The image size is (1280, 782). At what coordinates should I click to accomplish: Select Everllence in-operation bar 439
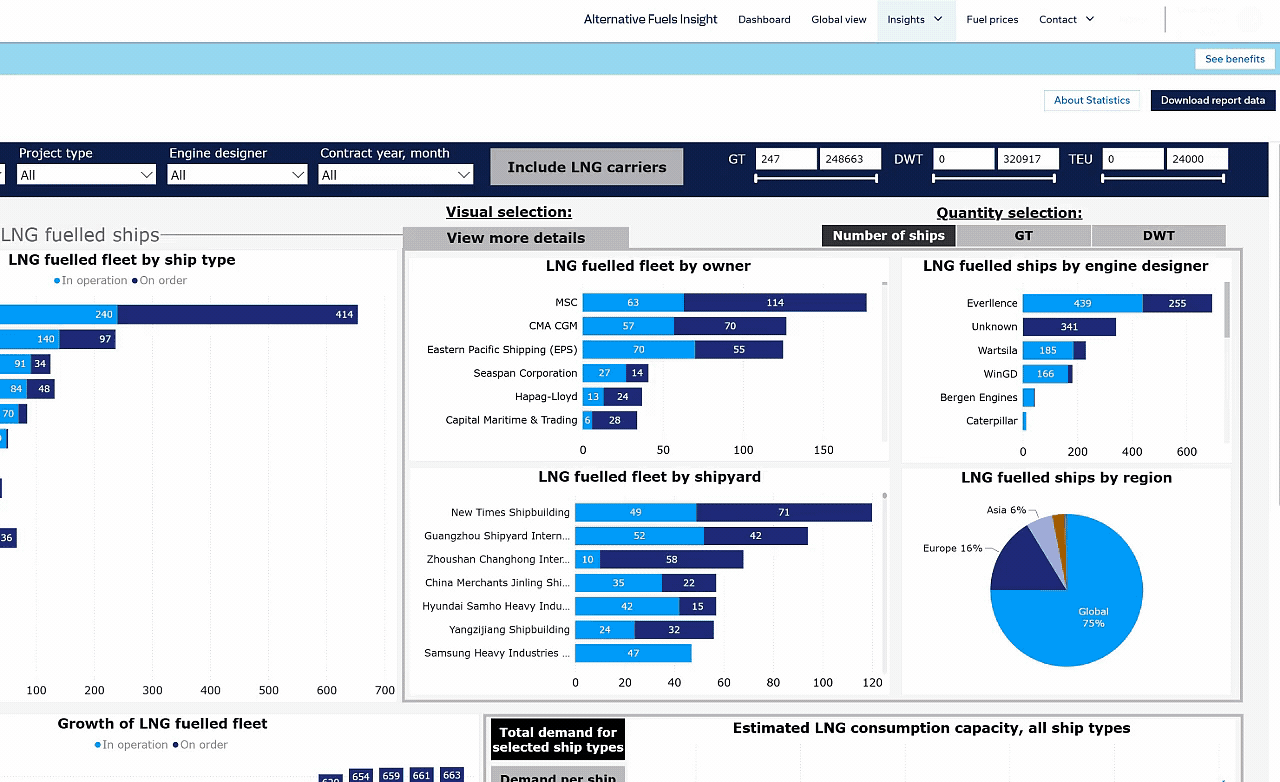[1082, 303]
